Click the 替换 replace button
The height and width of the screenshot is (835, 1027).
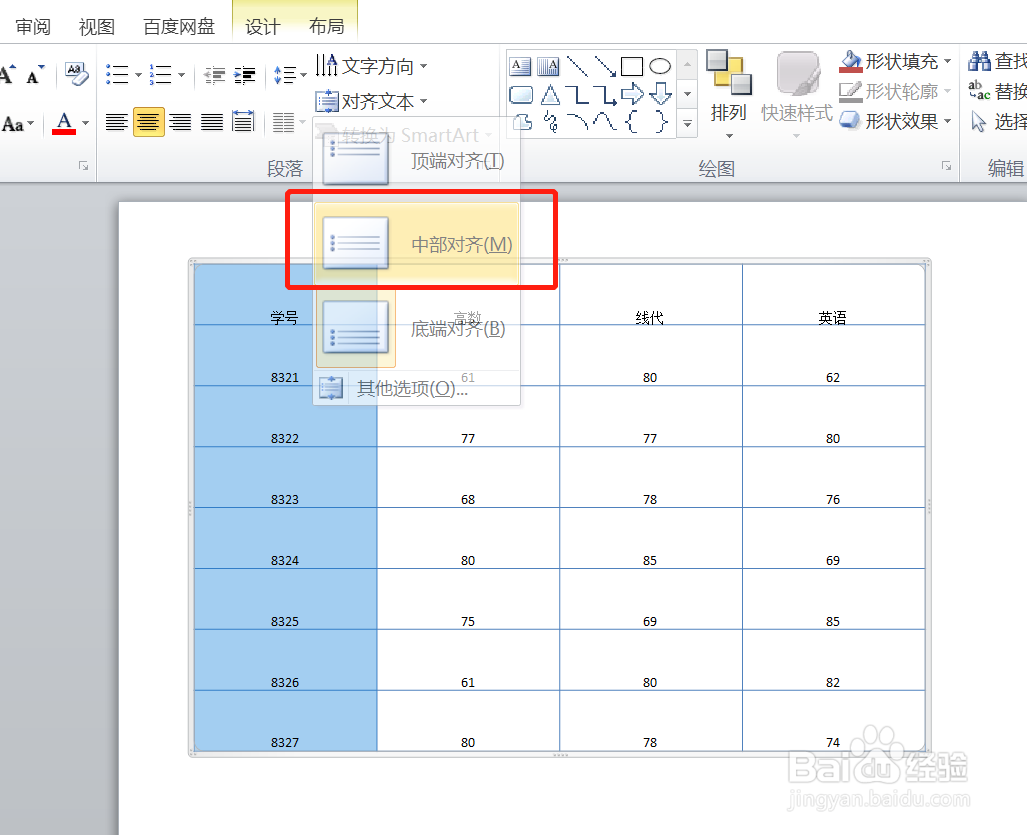click(x=997, y=91)
